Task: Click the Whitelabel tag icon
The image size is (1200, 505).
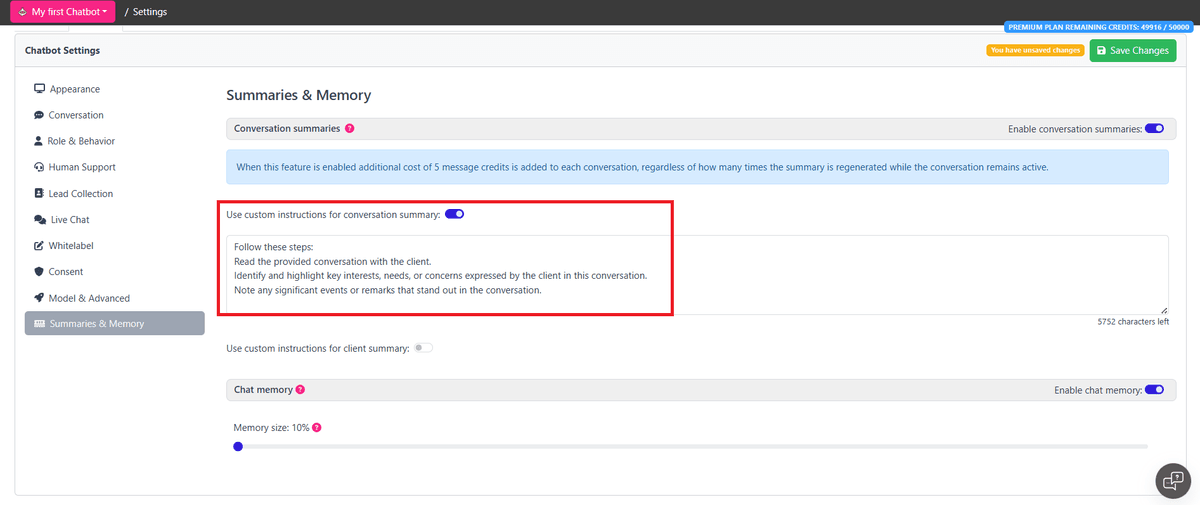Action: coord(39,245)
